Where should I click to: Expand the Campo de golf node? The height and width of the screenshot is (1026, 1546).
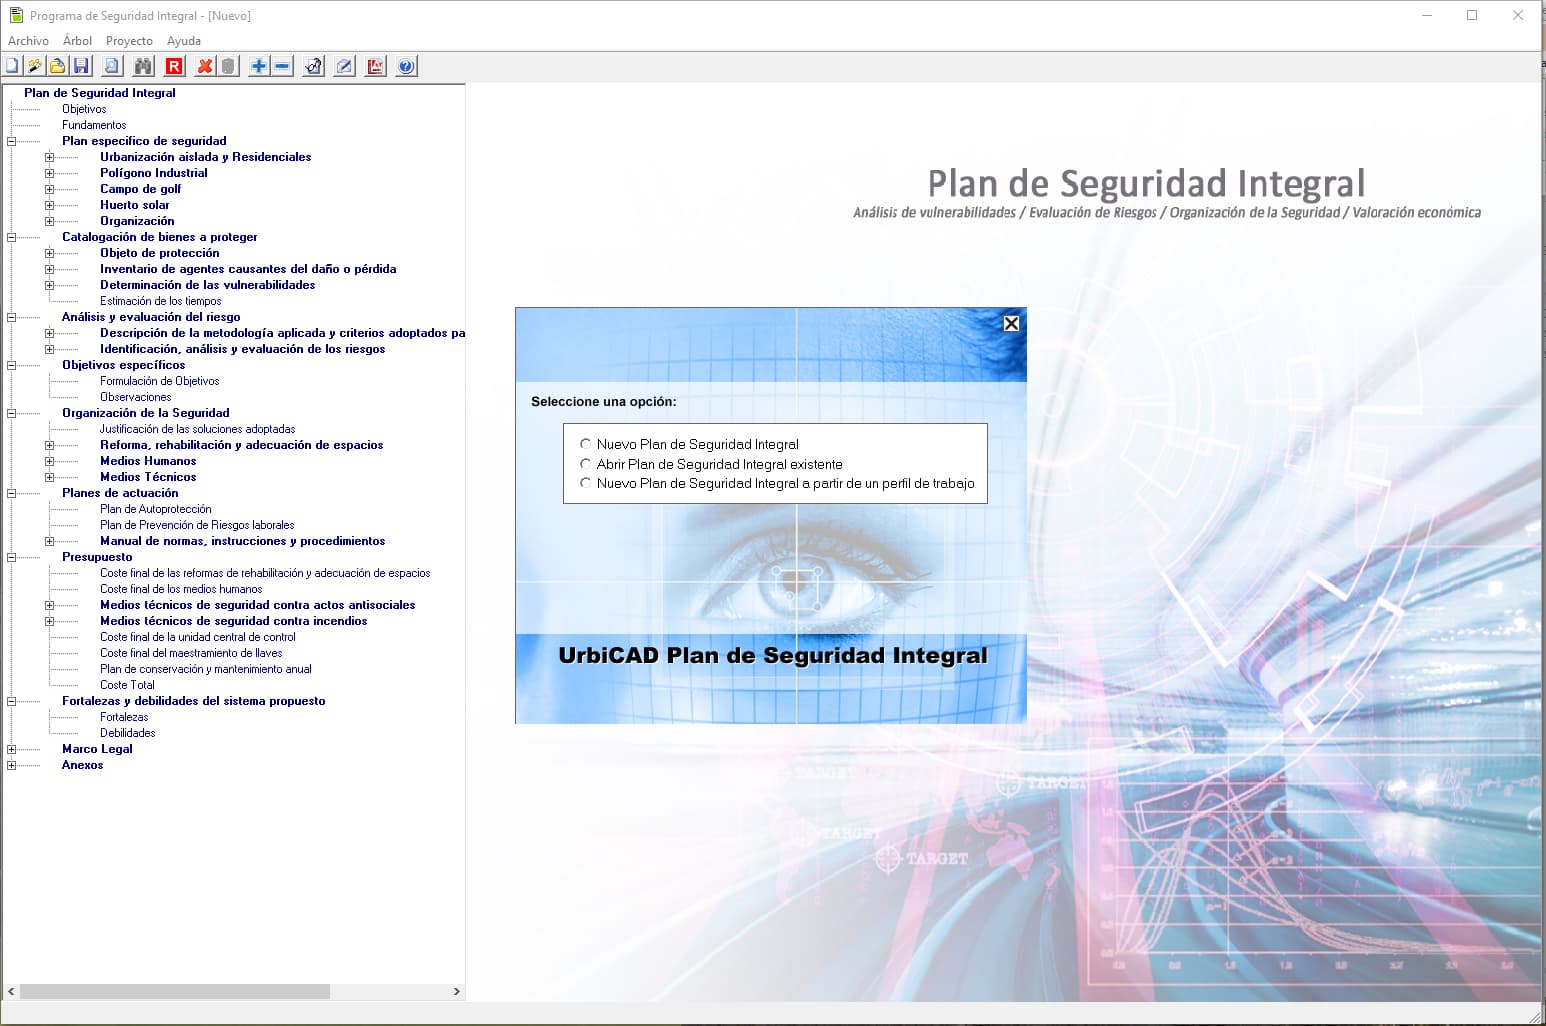click(x=49, y=189)
